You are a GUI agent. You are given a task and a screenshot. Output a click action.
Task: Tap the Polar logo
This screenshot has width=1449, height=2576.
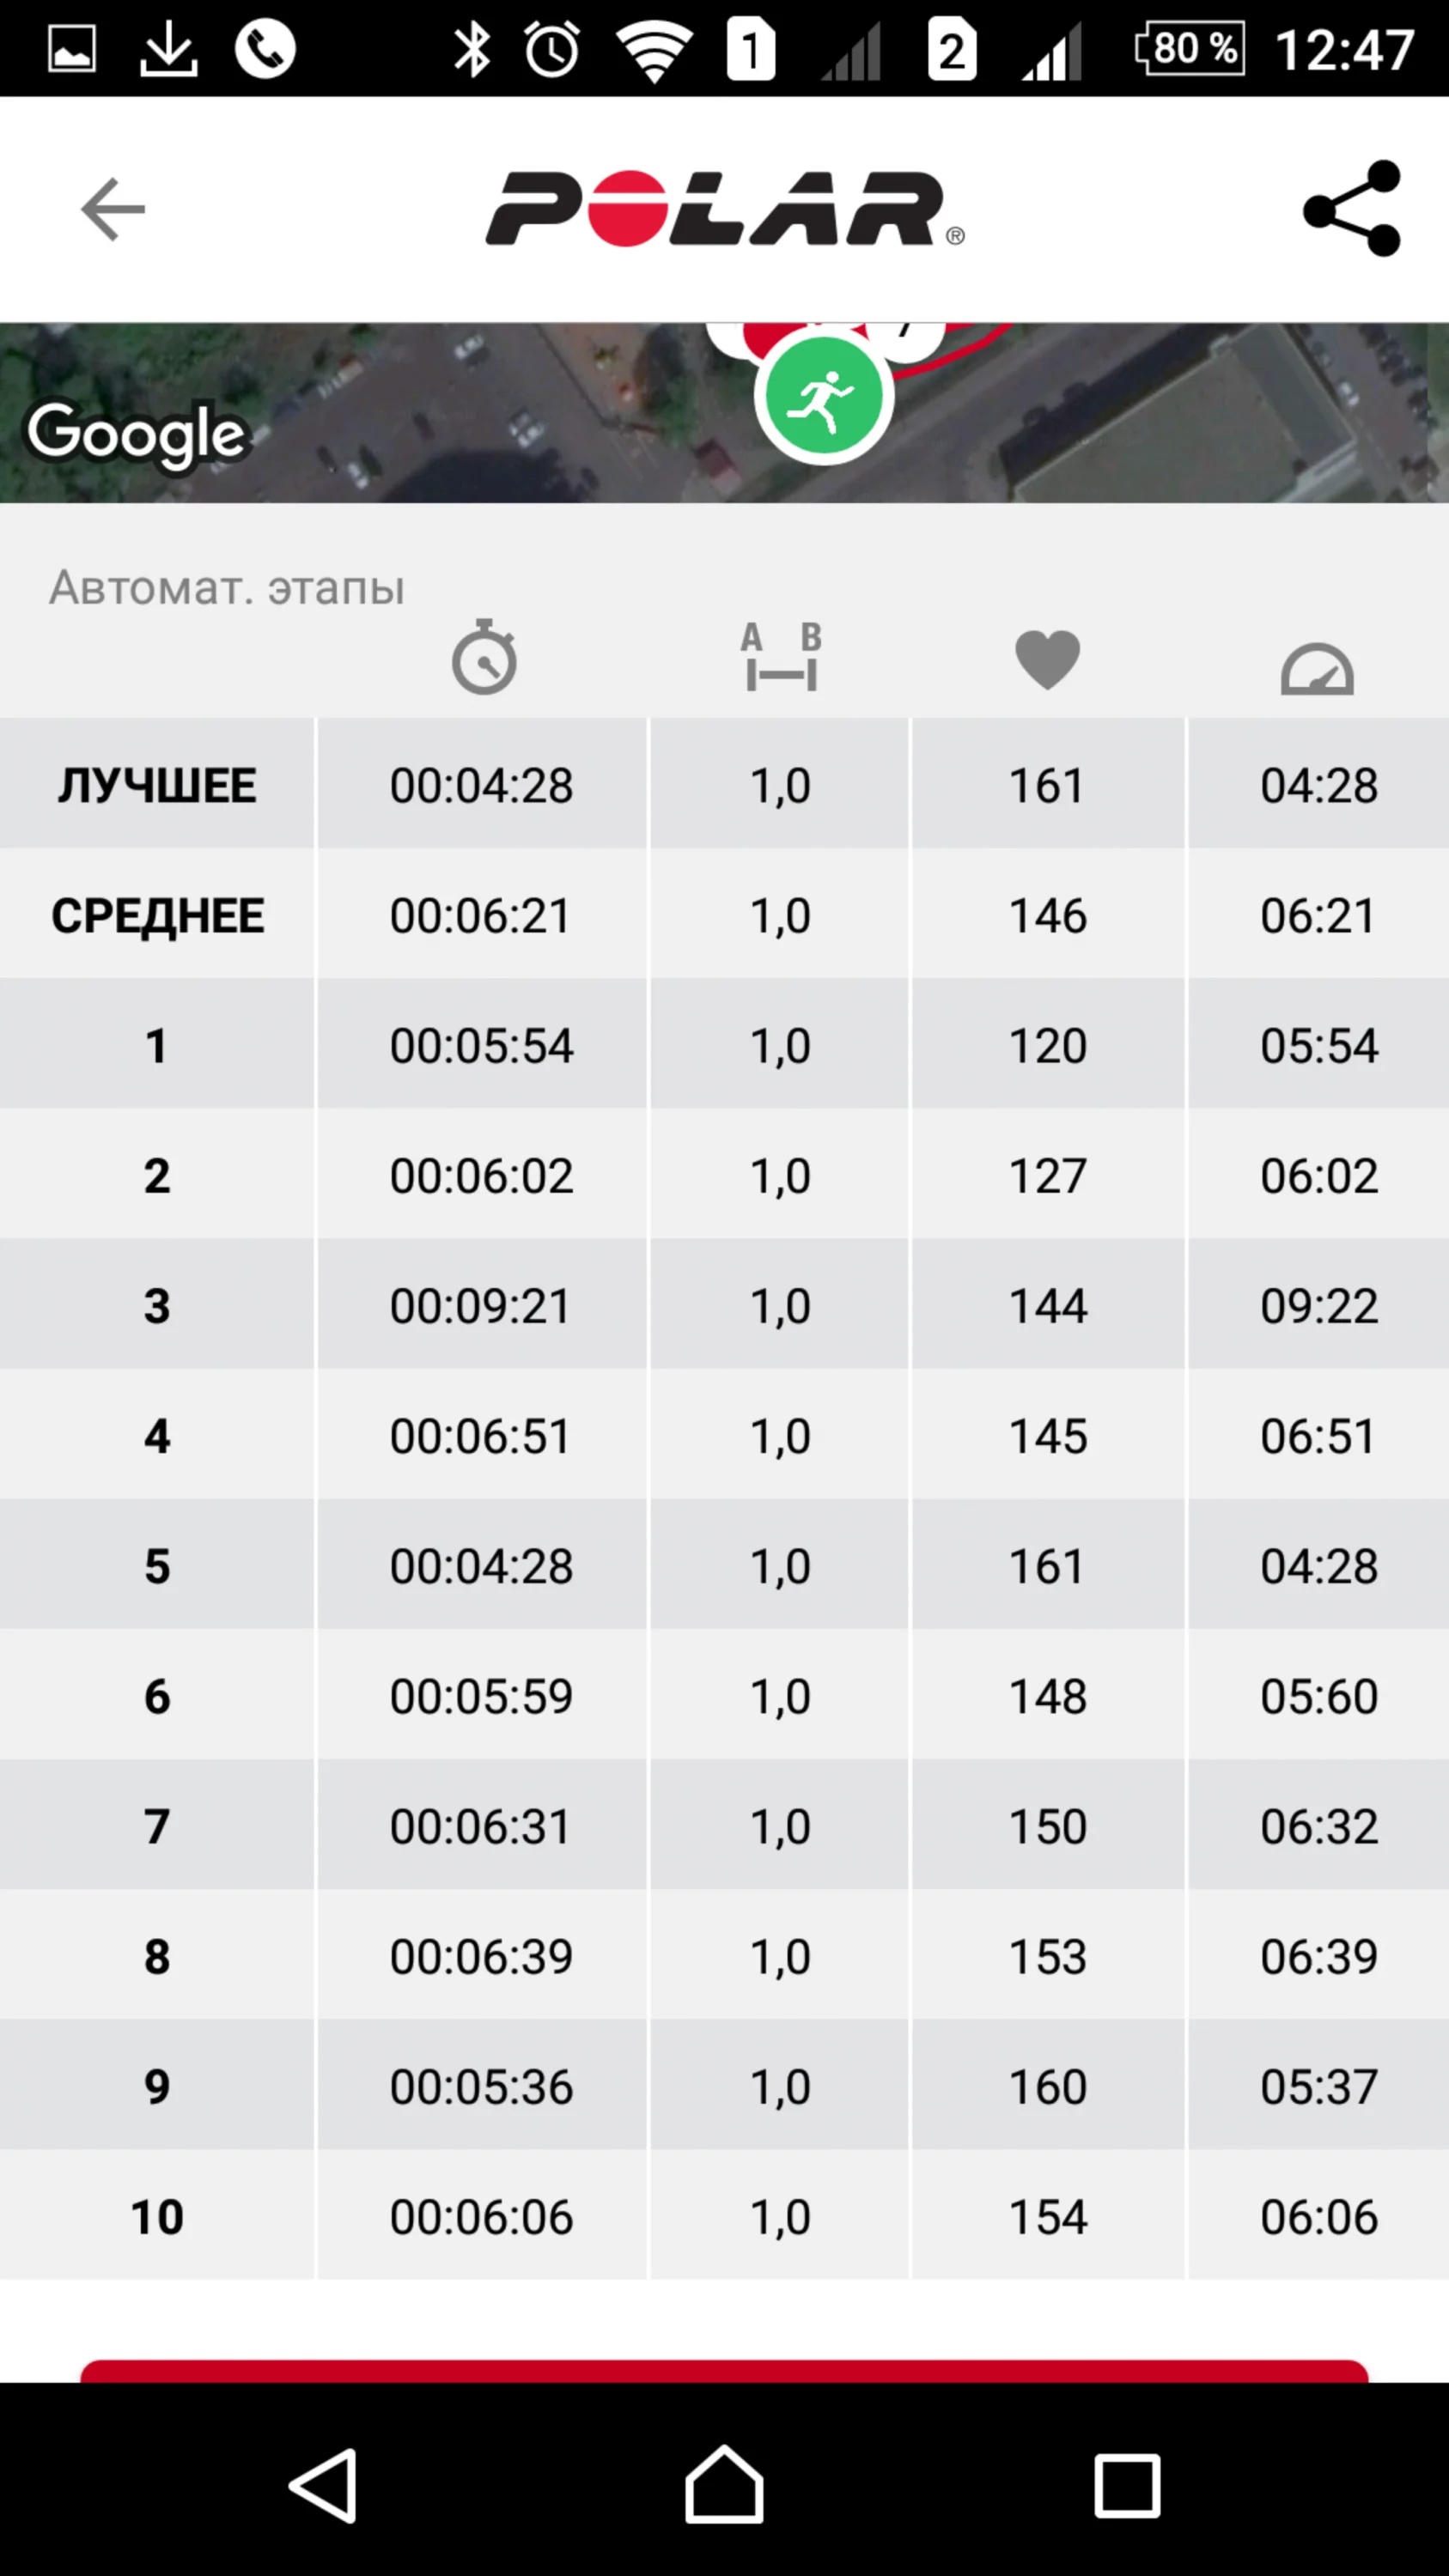tap(724, 209)
